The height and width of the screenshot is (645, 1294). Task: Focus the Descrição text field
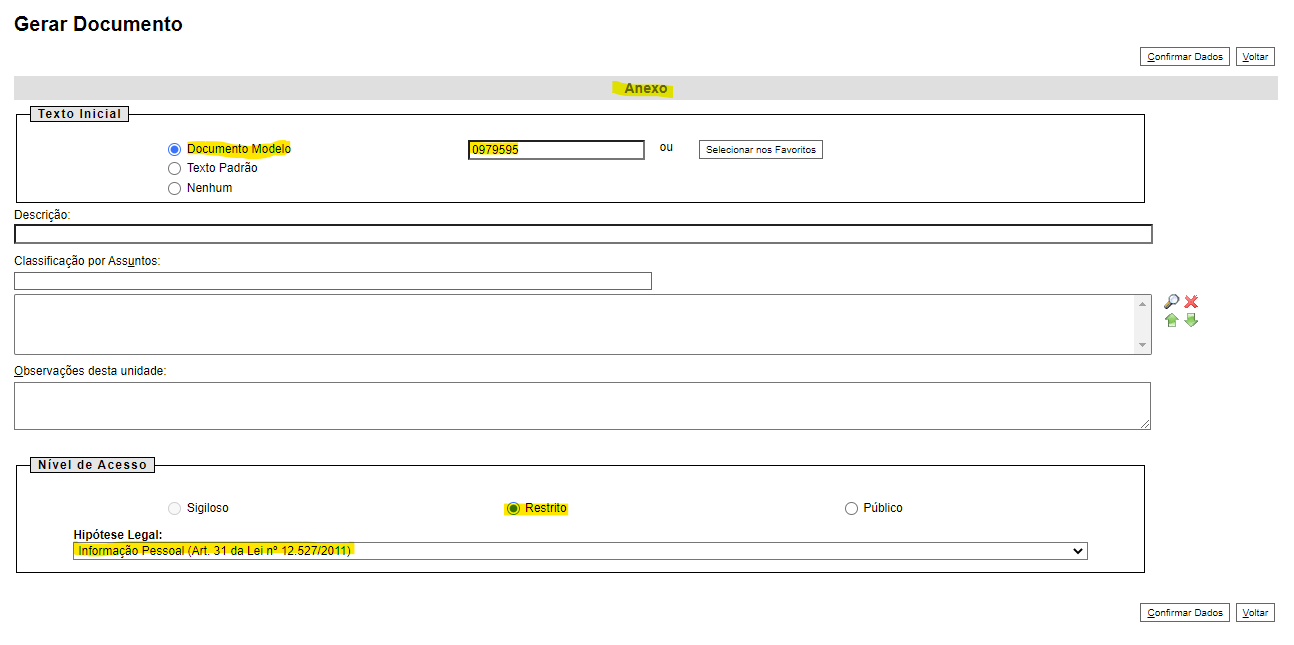click(x=583, y=235)
